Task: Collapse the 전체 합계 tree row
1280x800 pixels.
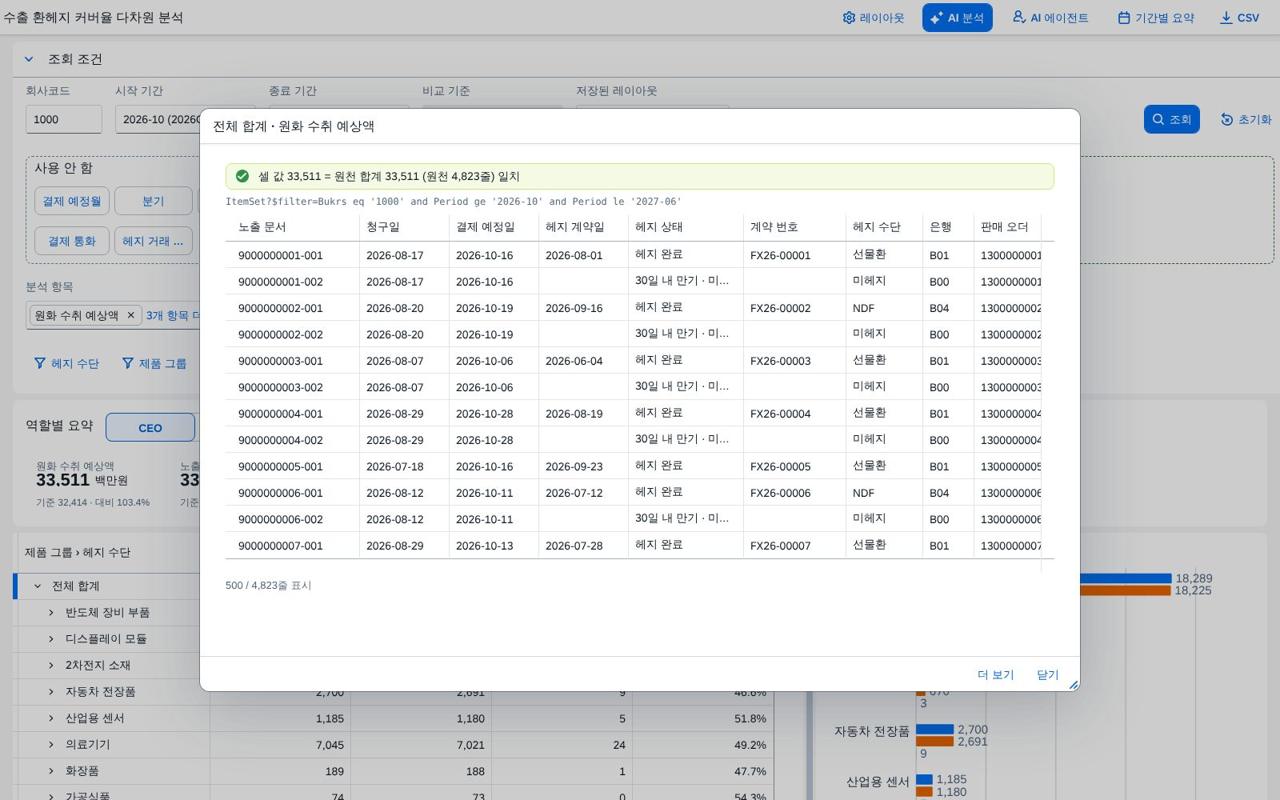Action: click(37, 586)
